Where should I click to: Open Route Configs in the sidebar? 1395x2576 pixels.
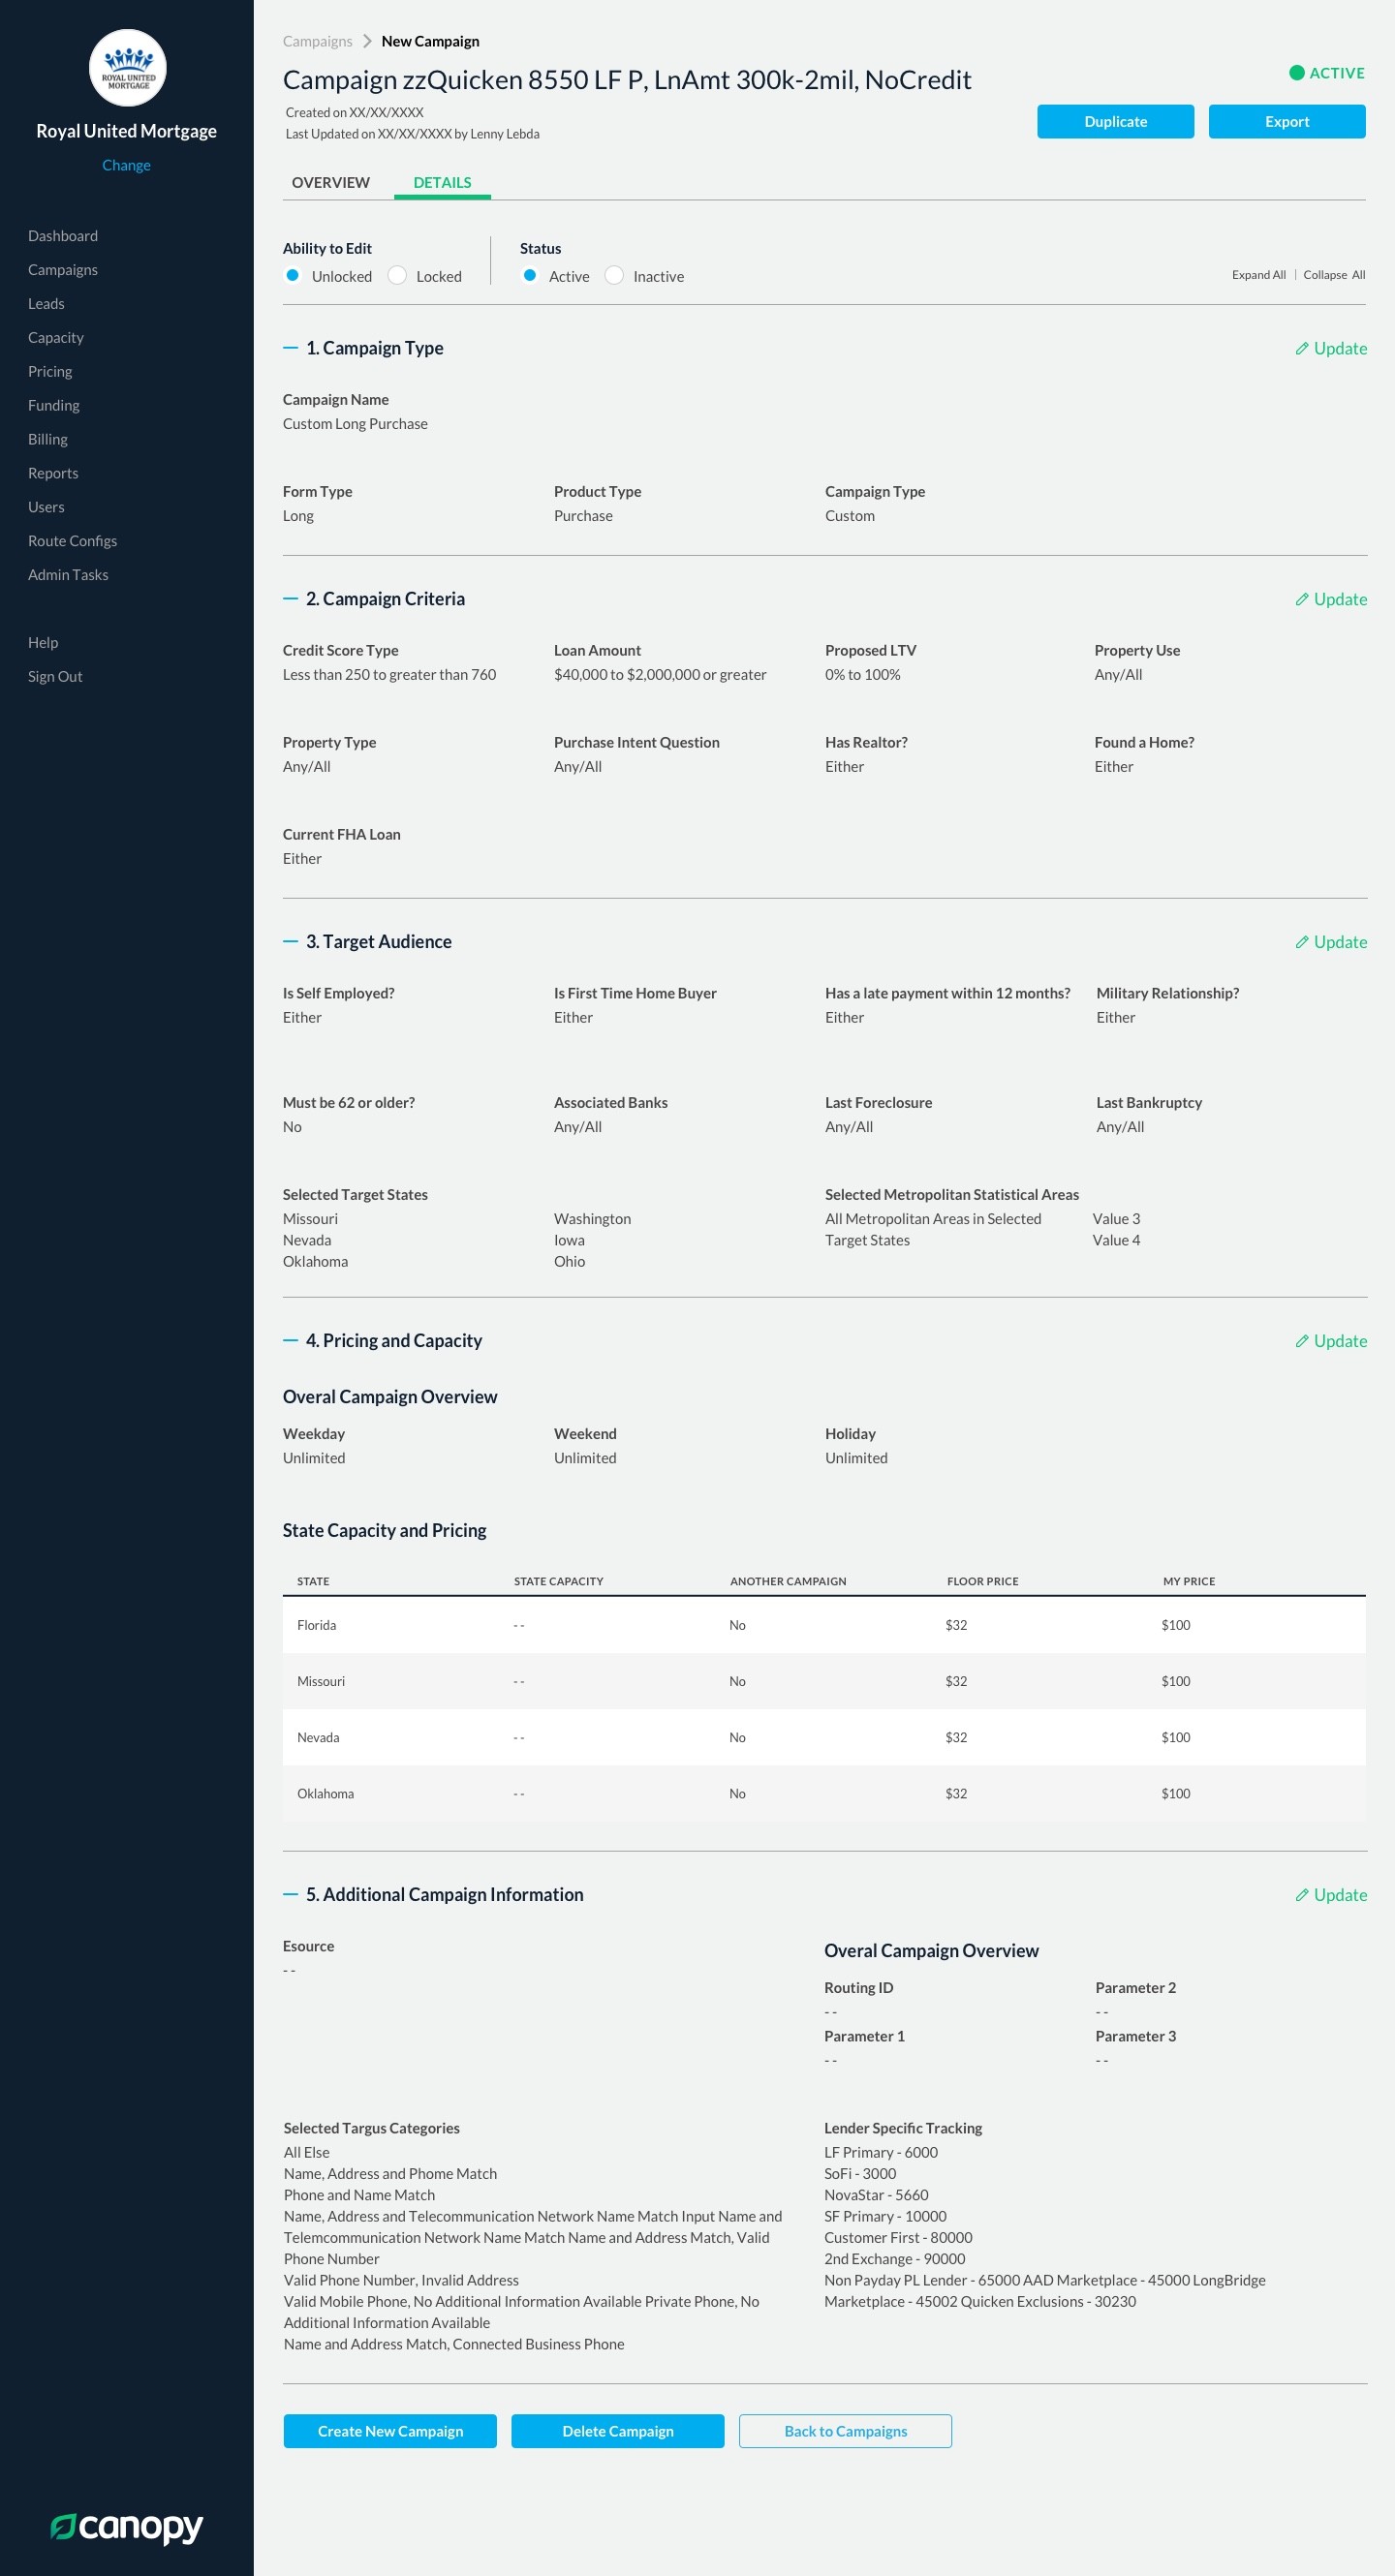point(72,542)
